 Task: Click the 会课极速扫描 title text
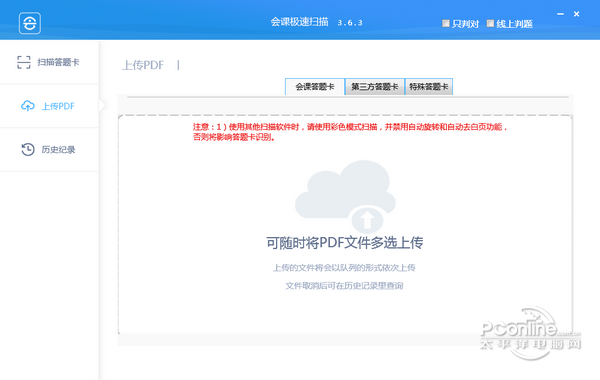pos(300,22)
